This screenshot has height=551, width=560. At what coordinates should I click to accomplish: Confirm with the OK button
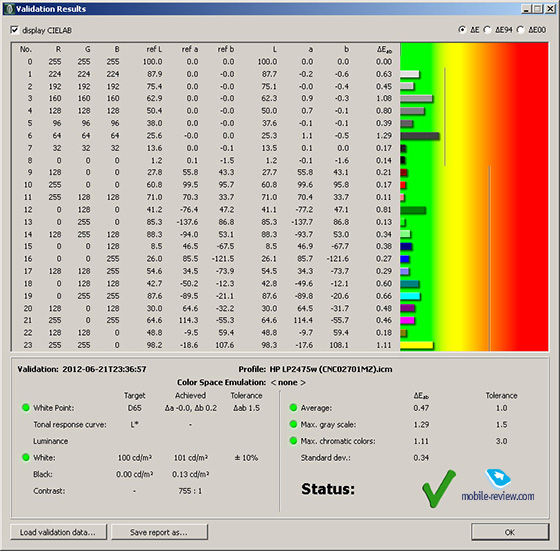510,532
